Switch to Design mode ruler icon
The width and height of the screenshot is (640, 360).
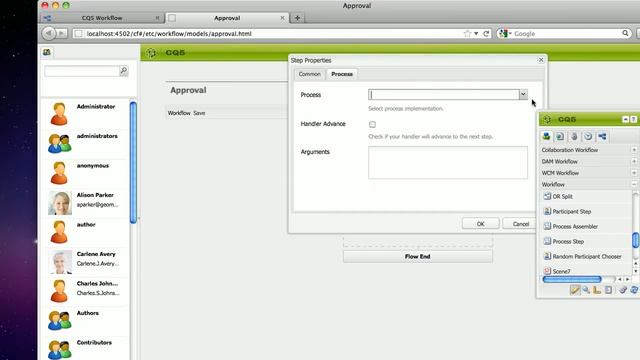tap(597, 290)
